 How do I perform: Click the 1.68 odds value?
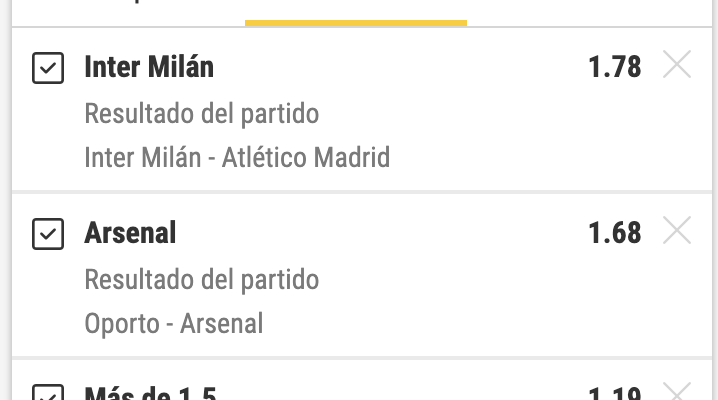pyautogui.click(x=615, y=232)
